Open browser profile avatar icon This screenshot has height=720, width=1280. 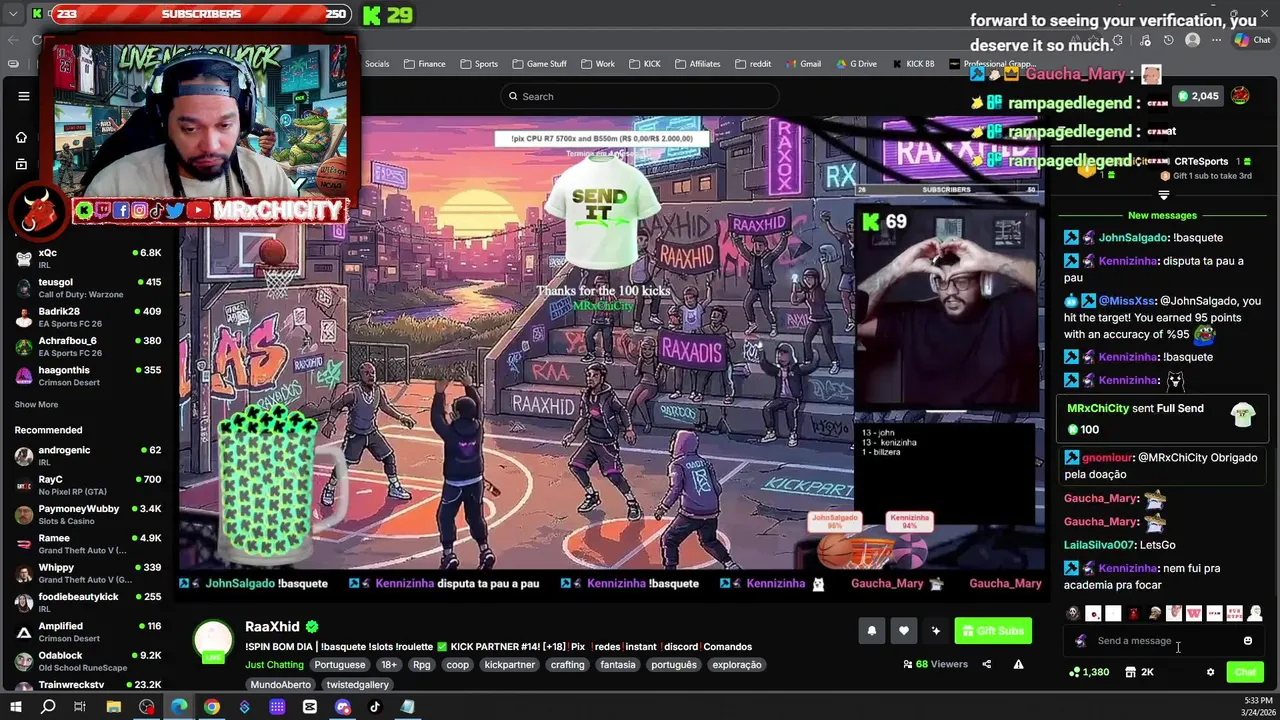(x=1192, y=40)
